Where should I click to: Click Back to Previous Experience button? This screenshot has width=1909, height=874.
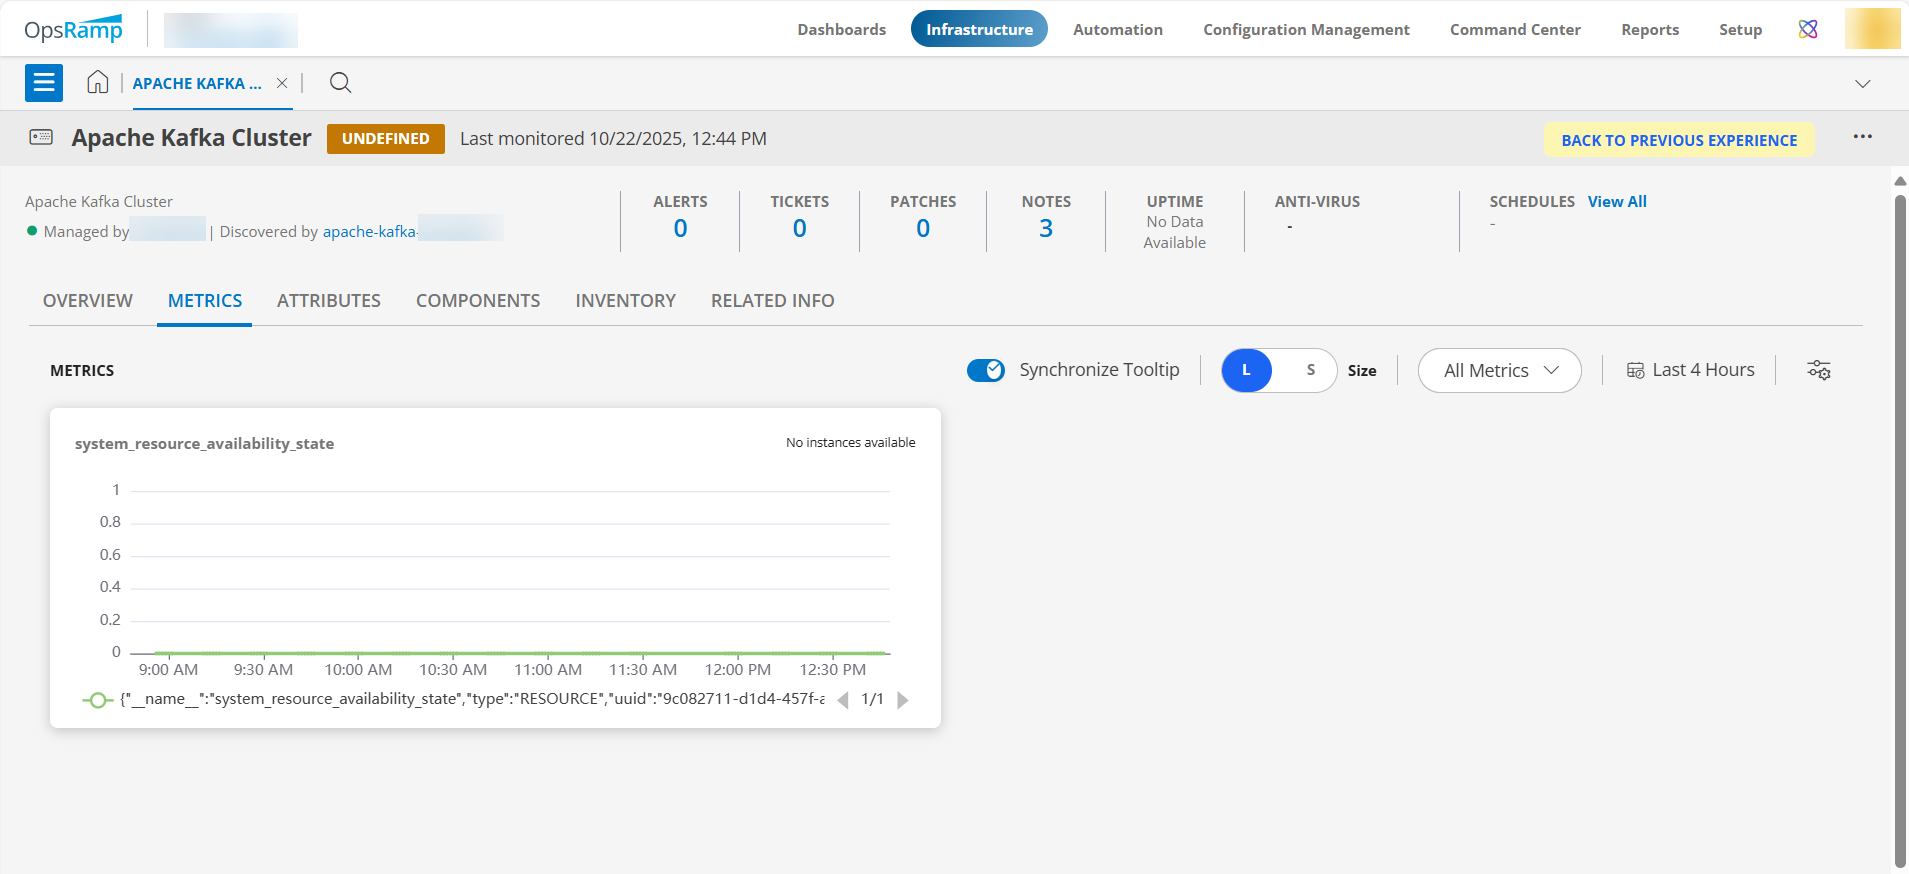1679,140
